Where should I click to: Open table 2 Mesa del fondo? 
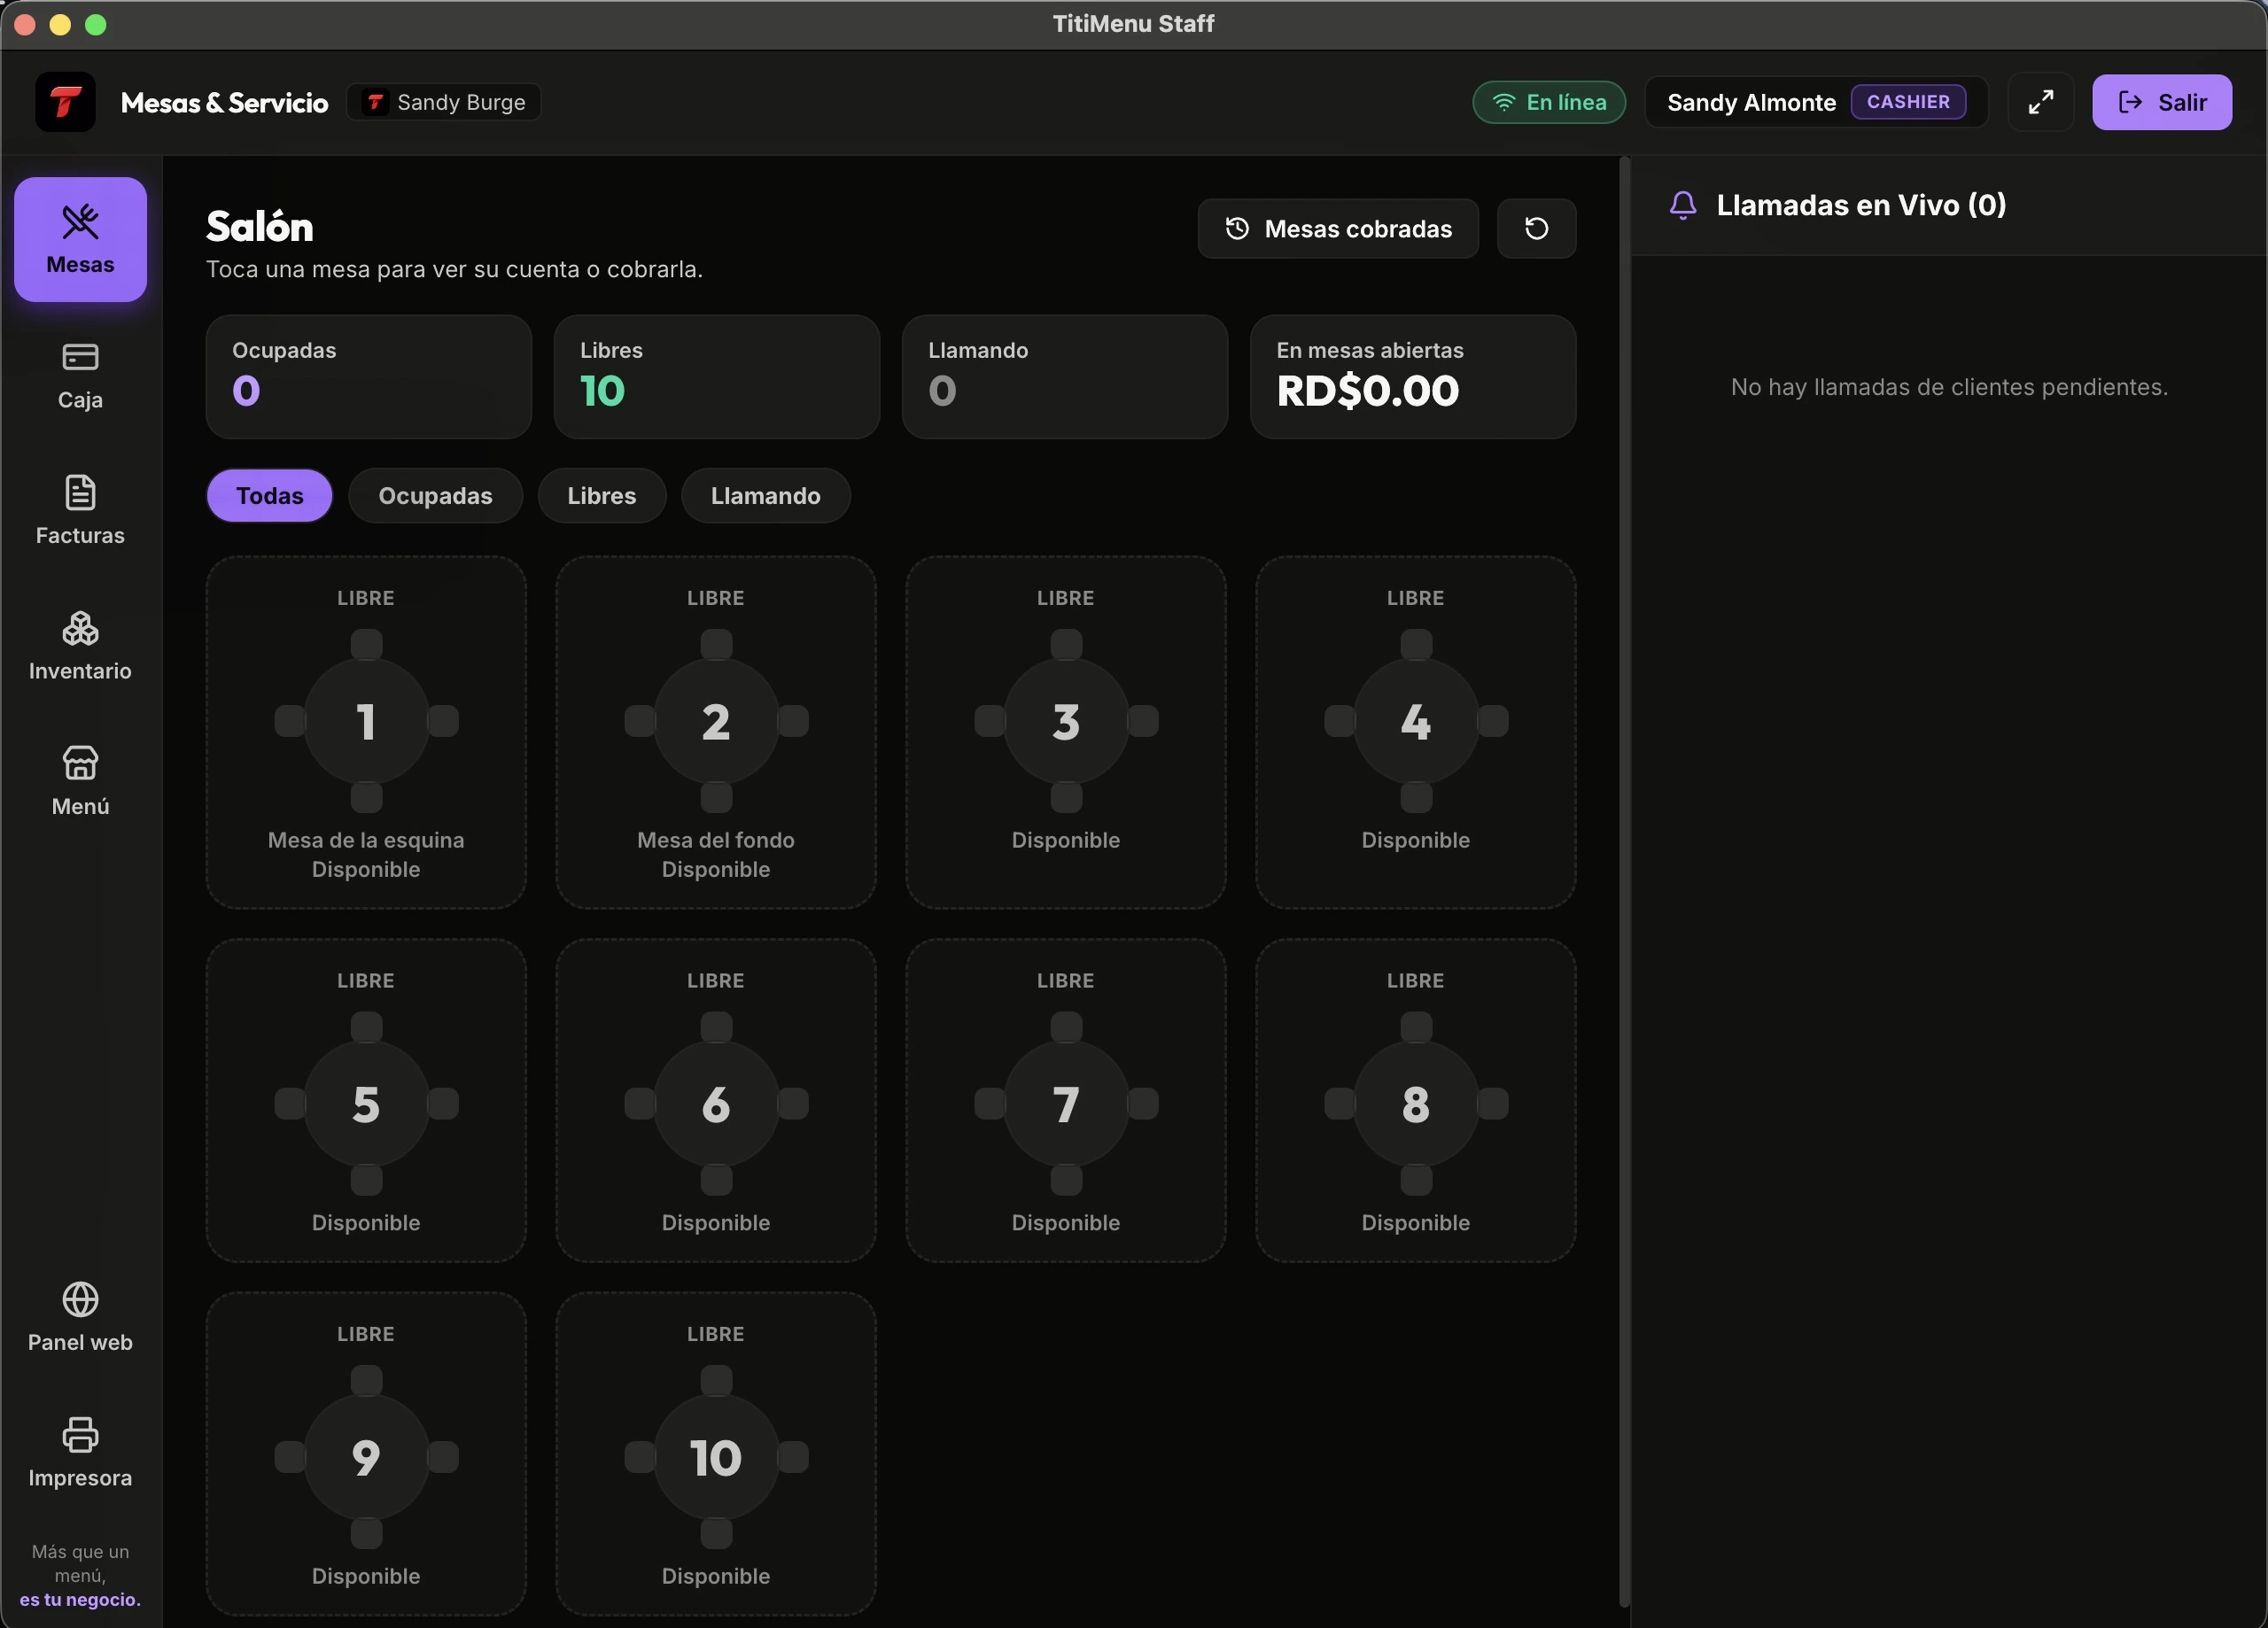pyautogui.click(x=716, y=732)
